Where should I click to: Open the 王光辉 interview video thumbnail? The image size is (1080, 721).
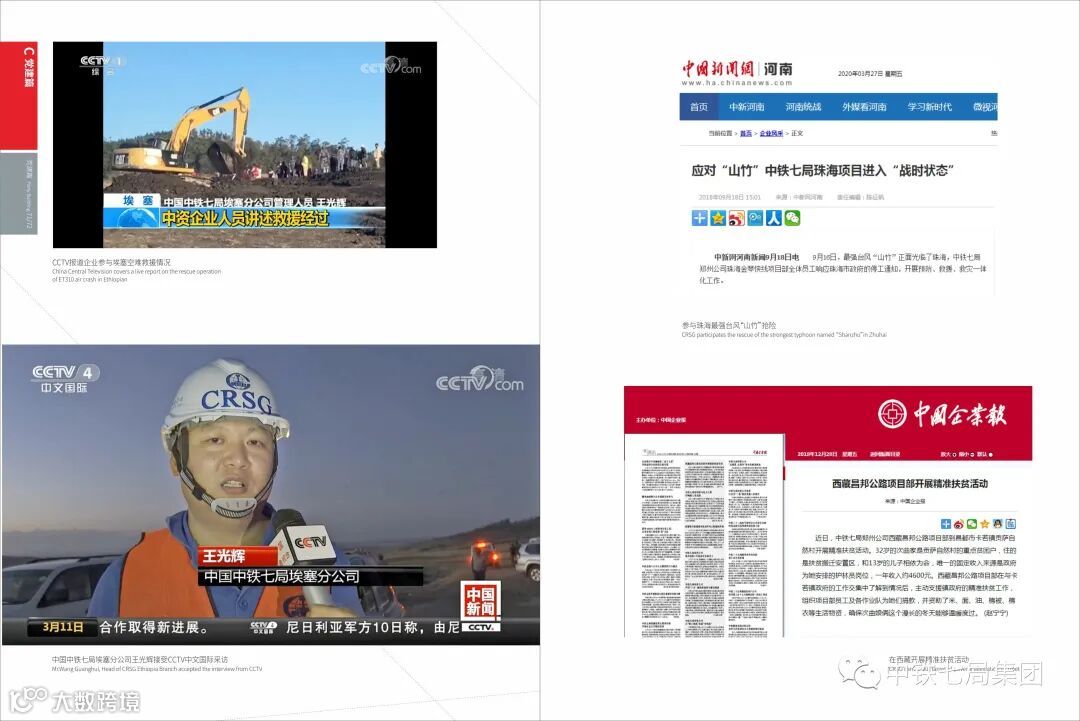[271, 494]
